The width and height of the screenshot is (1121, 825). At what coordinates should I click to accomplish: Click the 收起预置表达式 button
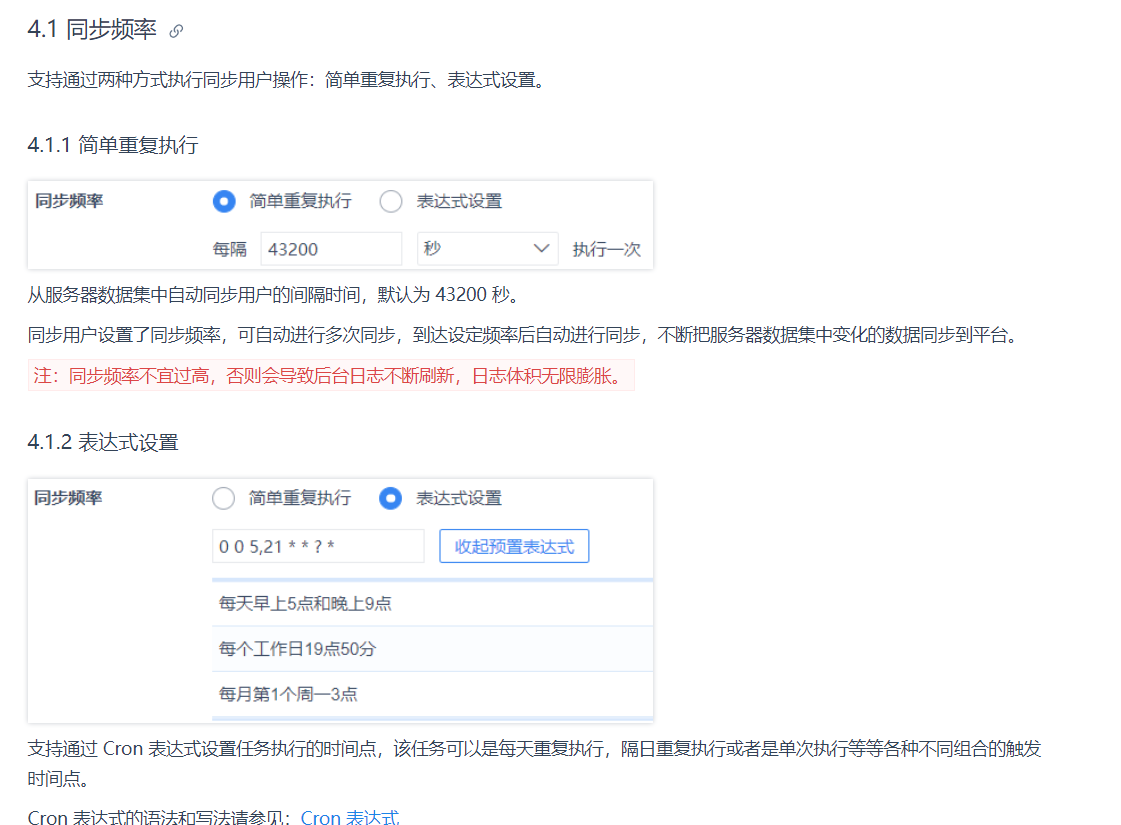pyautogui.click(x=514, y=546)
